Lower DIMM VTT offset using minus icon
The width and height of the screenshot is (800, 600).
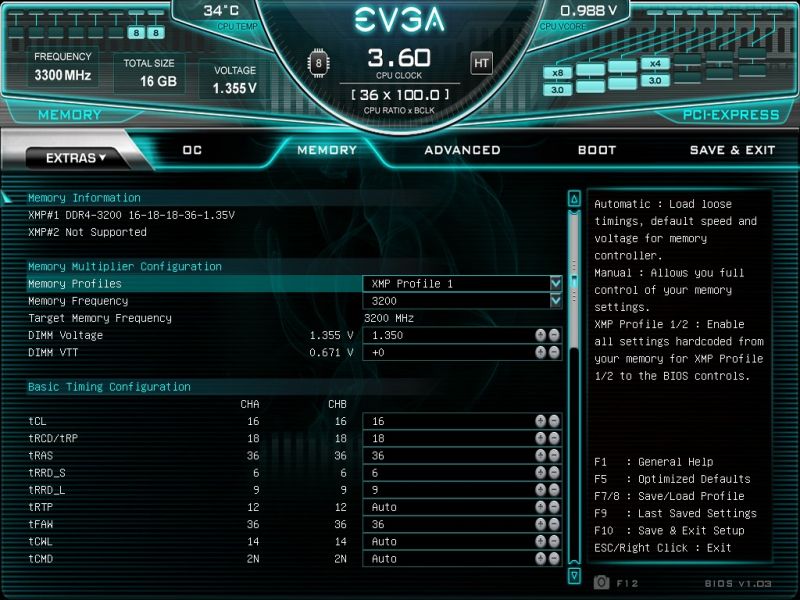(554, 353)
